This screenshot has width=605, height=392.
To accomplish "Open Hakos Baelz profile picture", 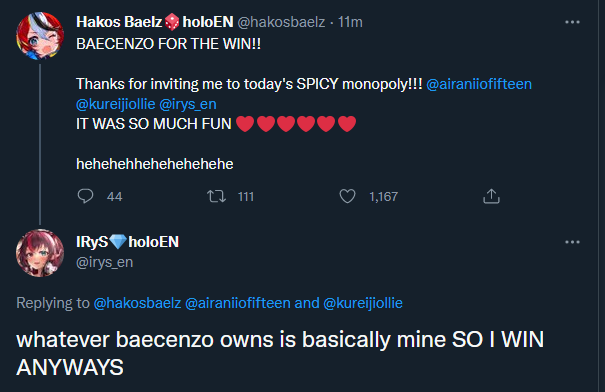I will 40,36.
